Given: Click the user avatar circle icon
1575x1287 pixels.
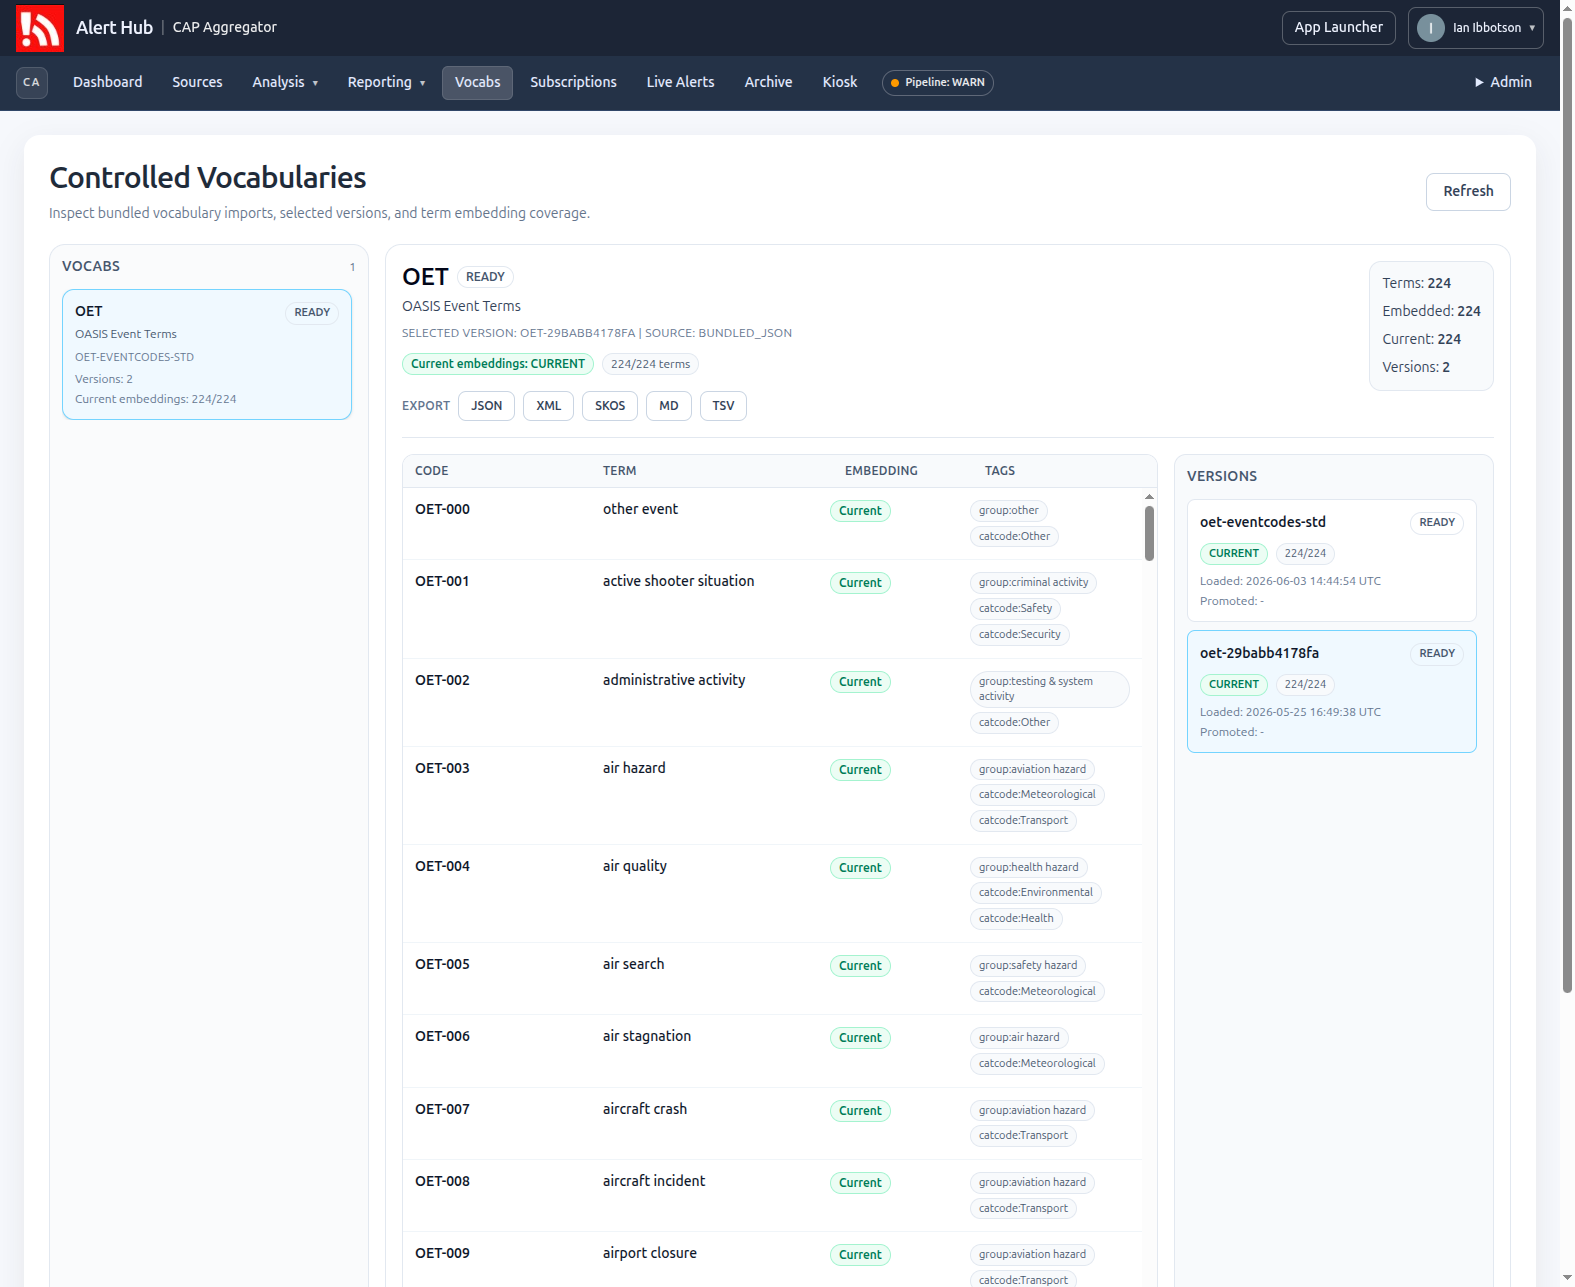Looking at the screenshot, I should click(1431, 28).
